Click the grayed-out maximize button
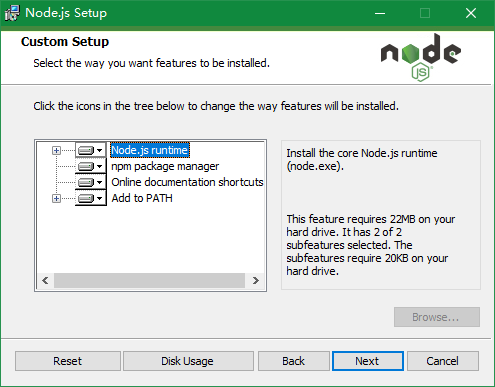This screenshot has width=495, height=387. (425, 13)
